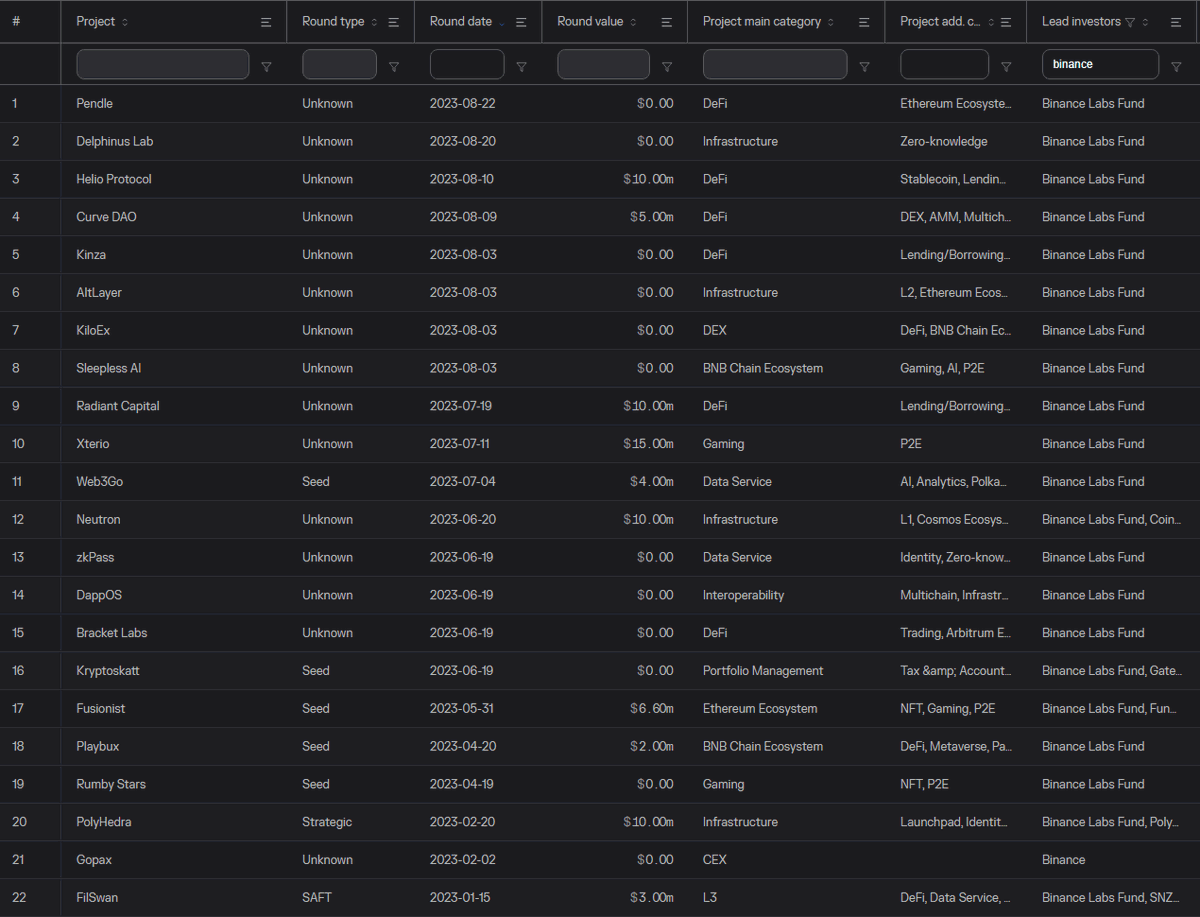Select the Radiant Capital project cell
Screen dimensions: 1200x917
(174, 406)
